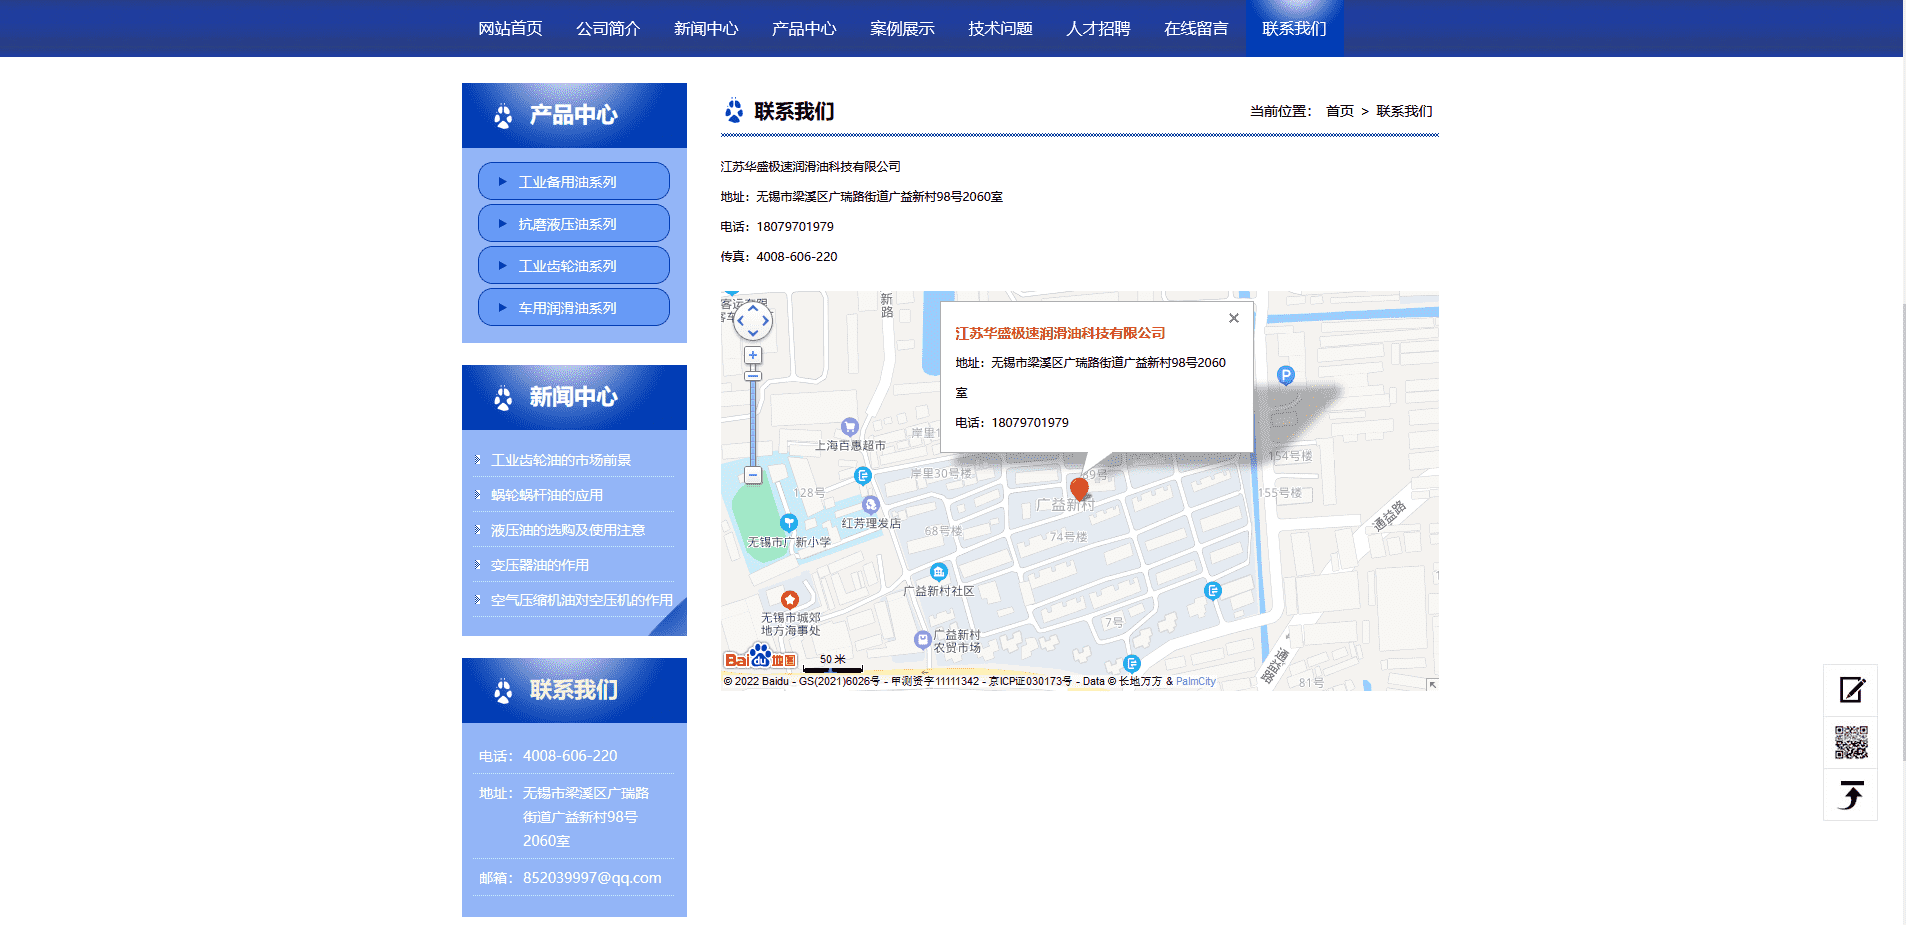Open news article 工业齿轮油的市场前景
1906x925 pixels.
560,460
